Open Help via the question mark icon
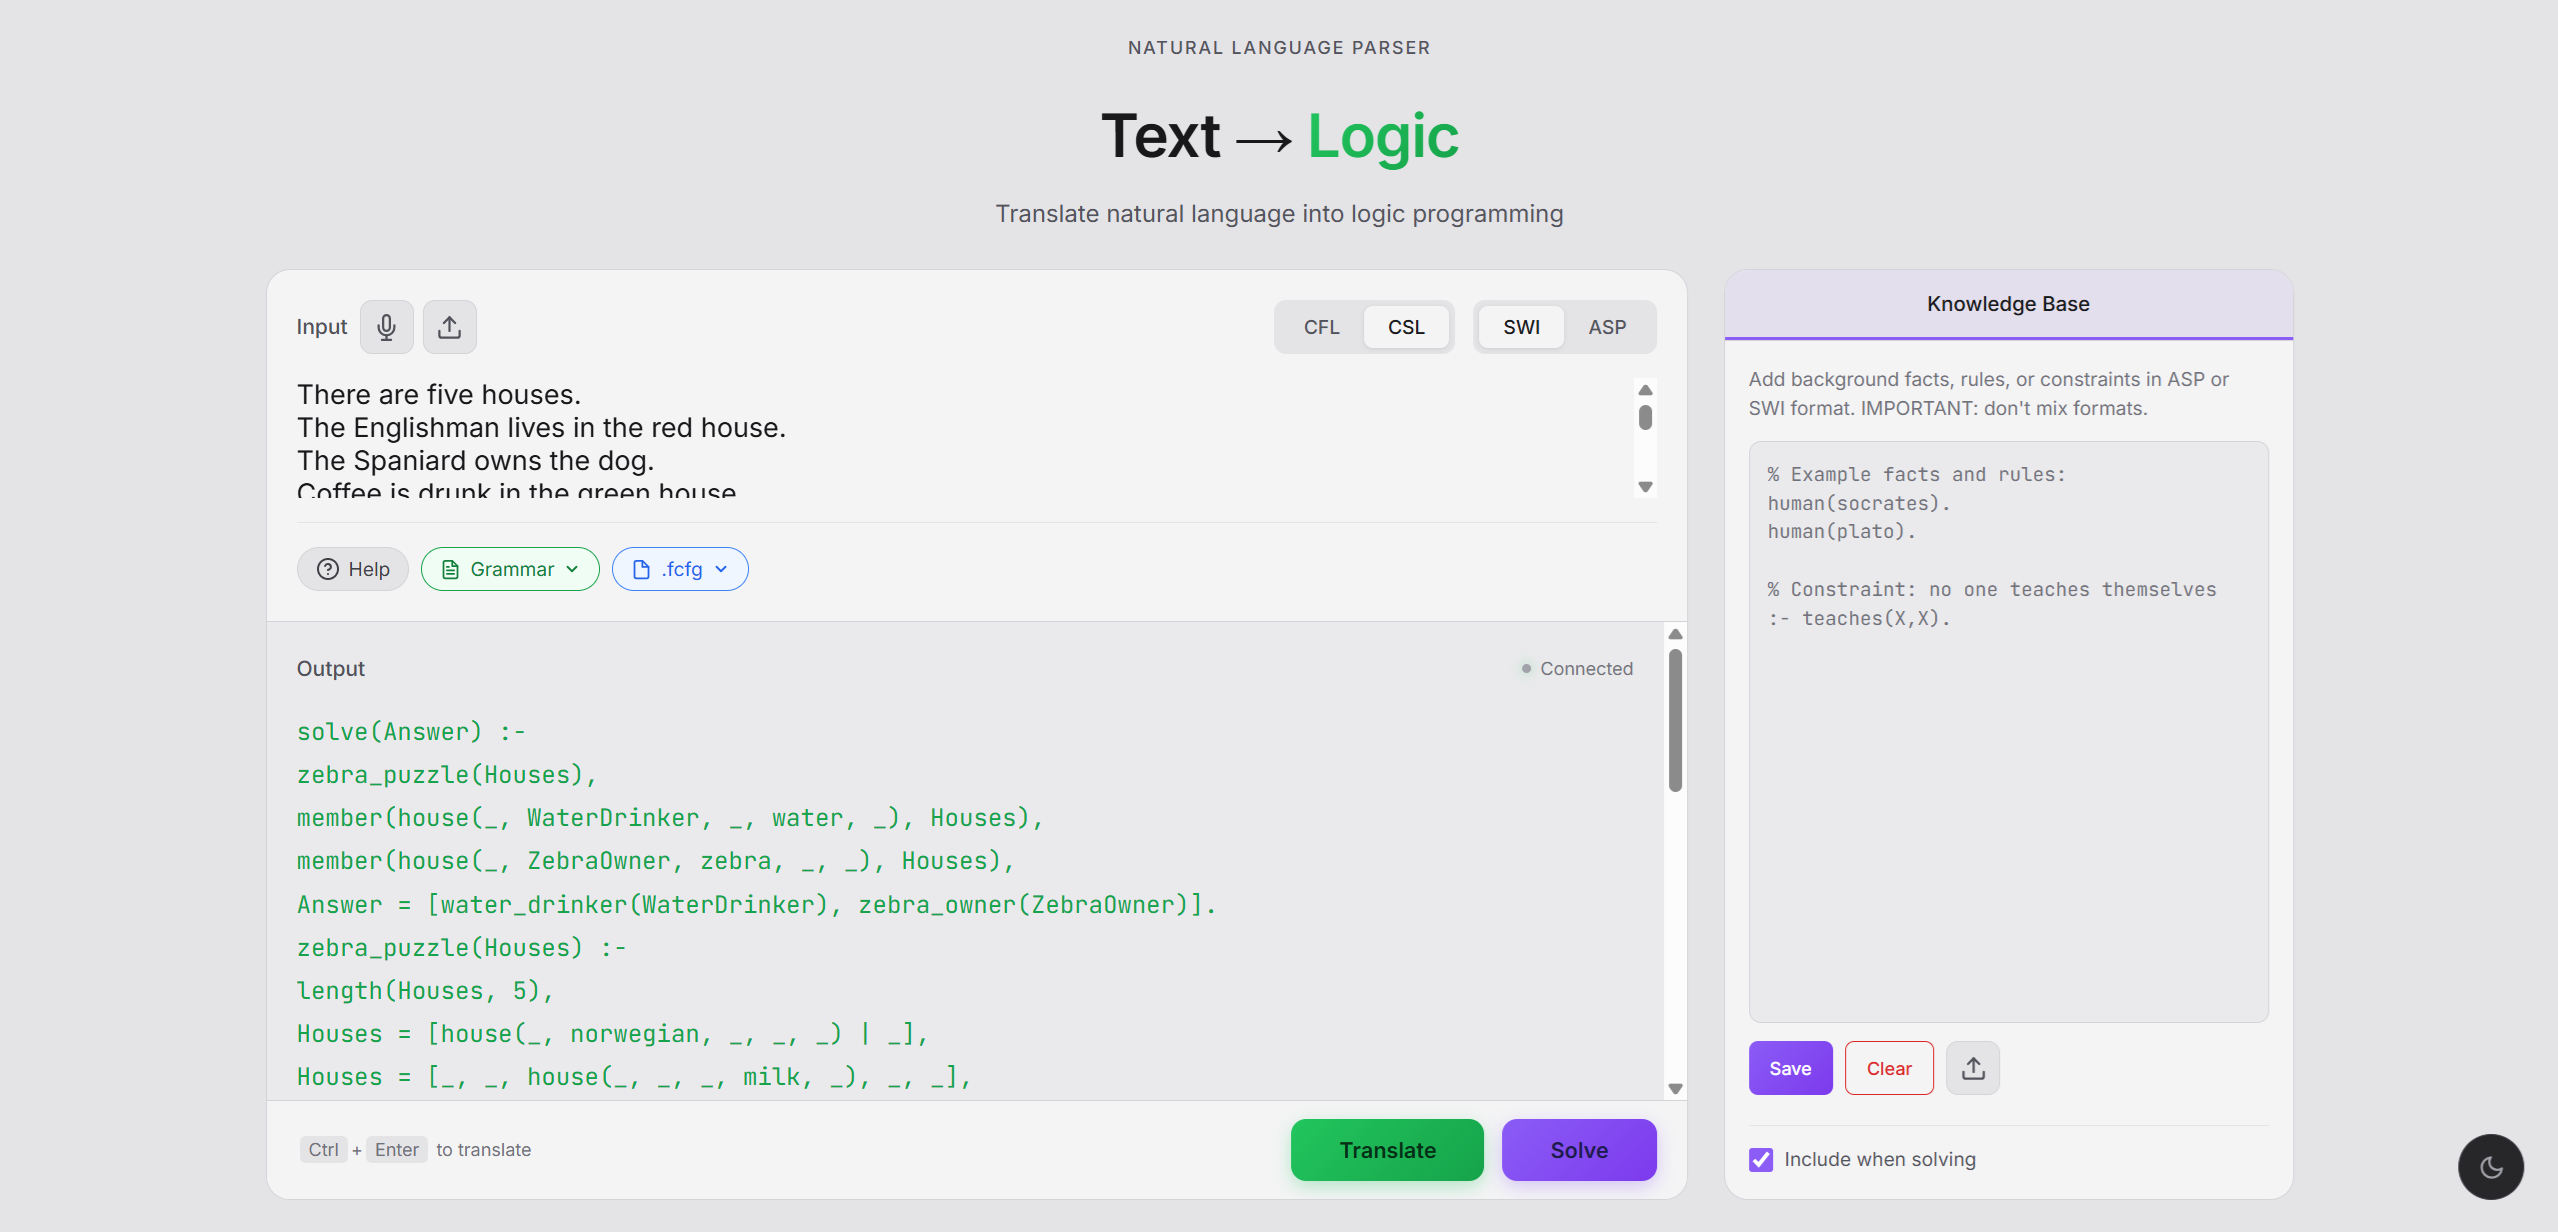Screen dimensions: 2558x1232 [x=328, y=568]
